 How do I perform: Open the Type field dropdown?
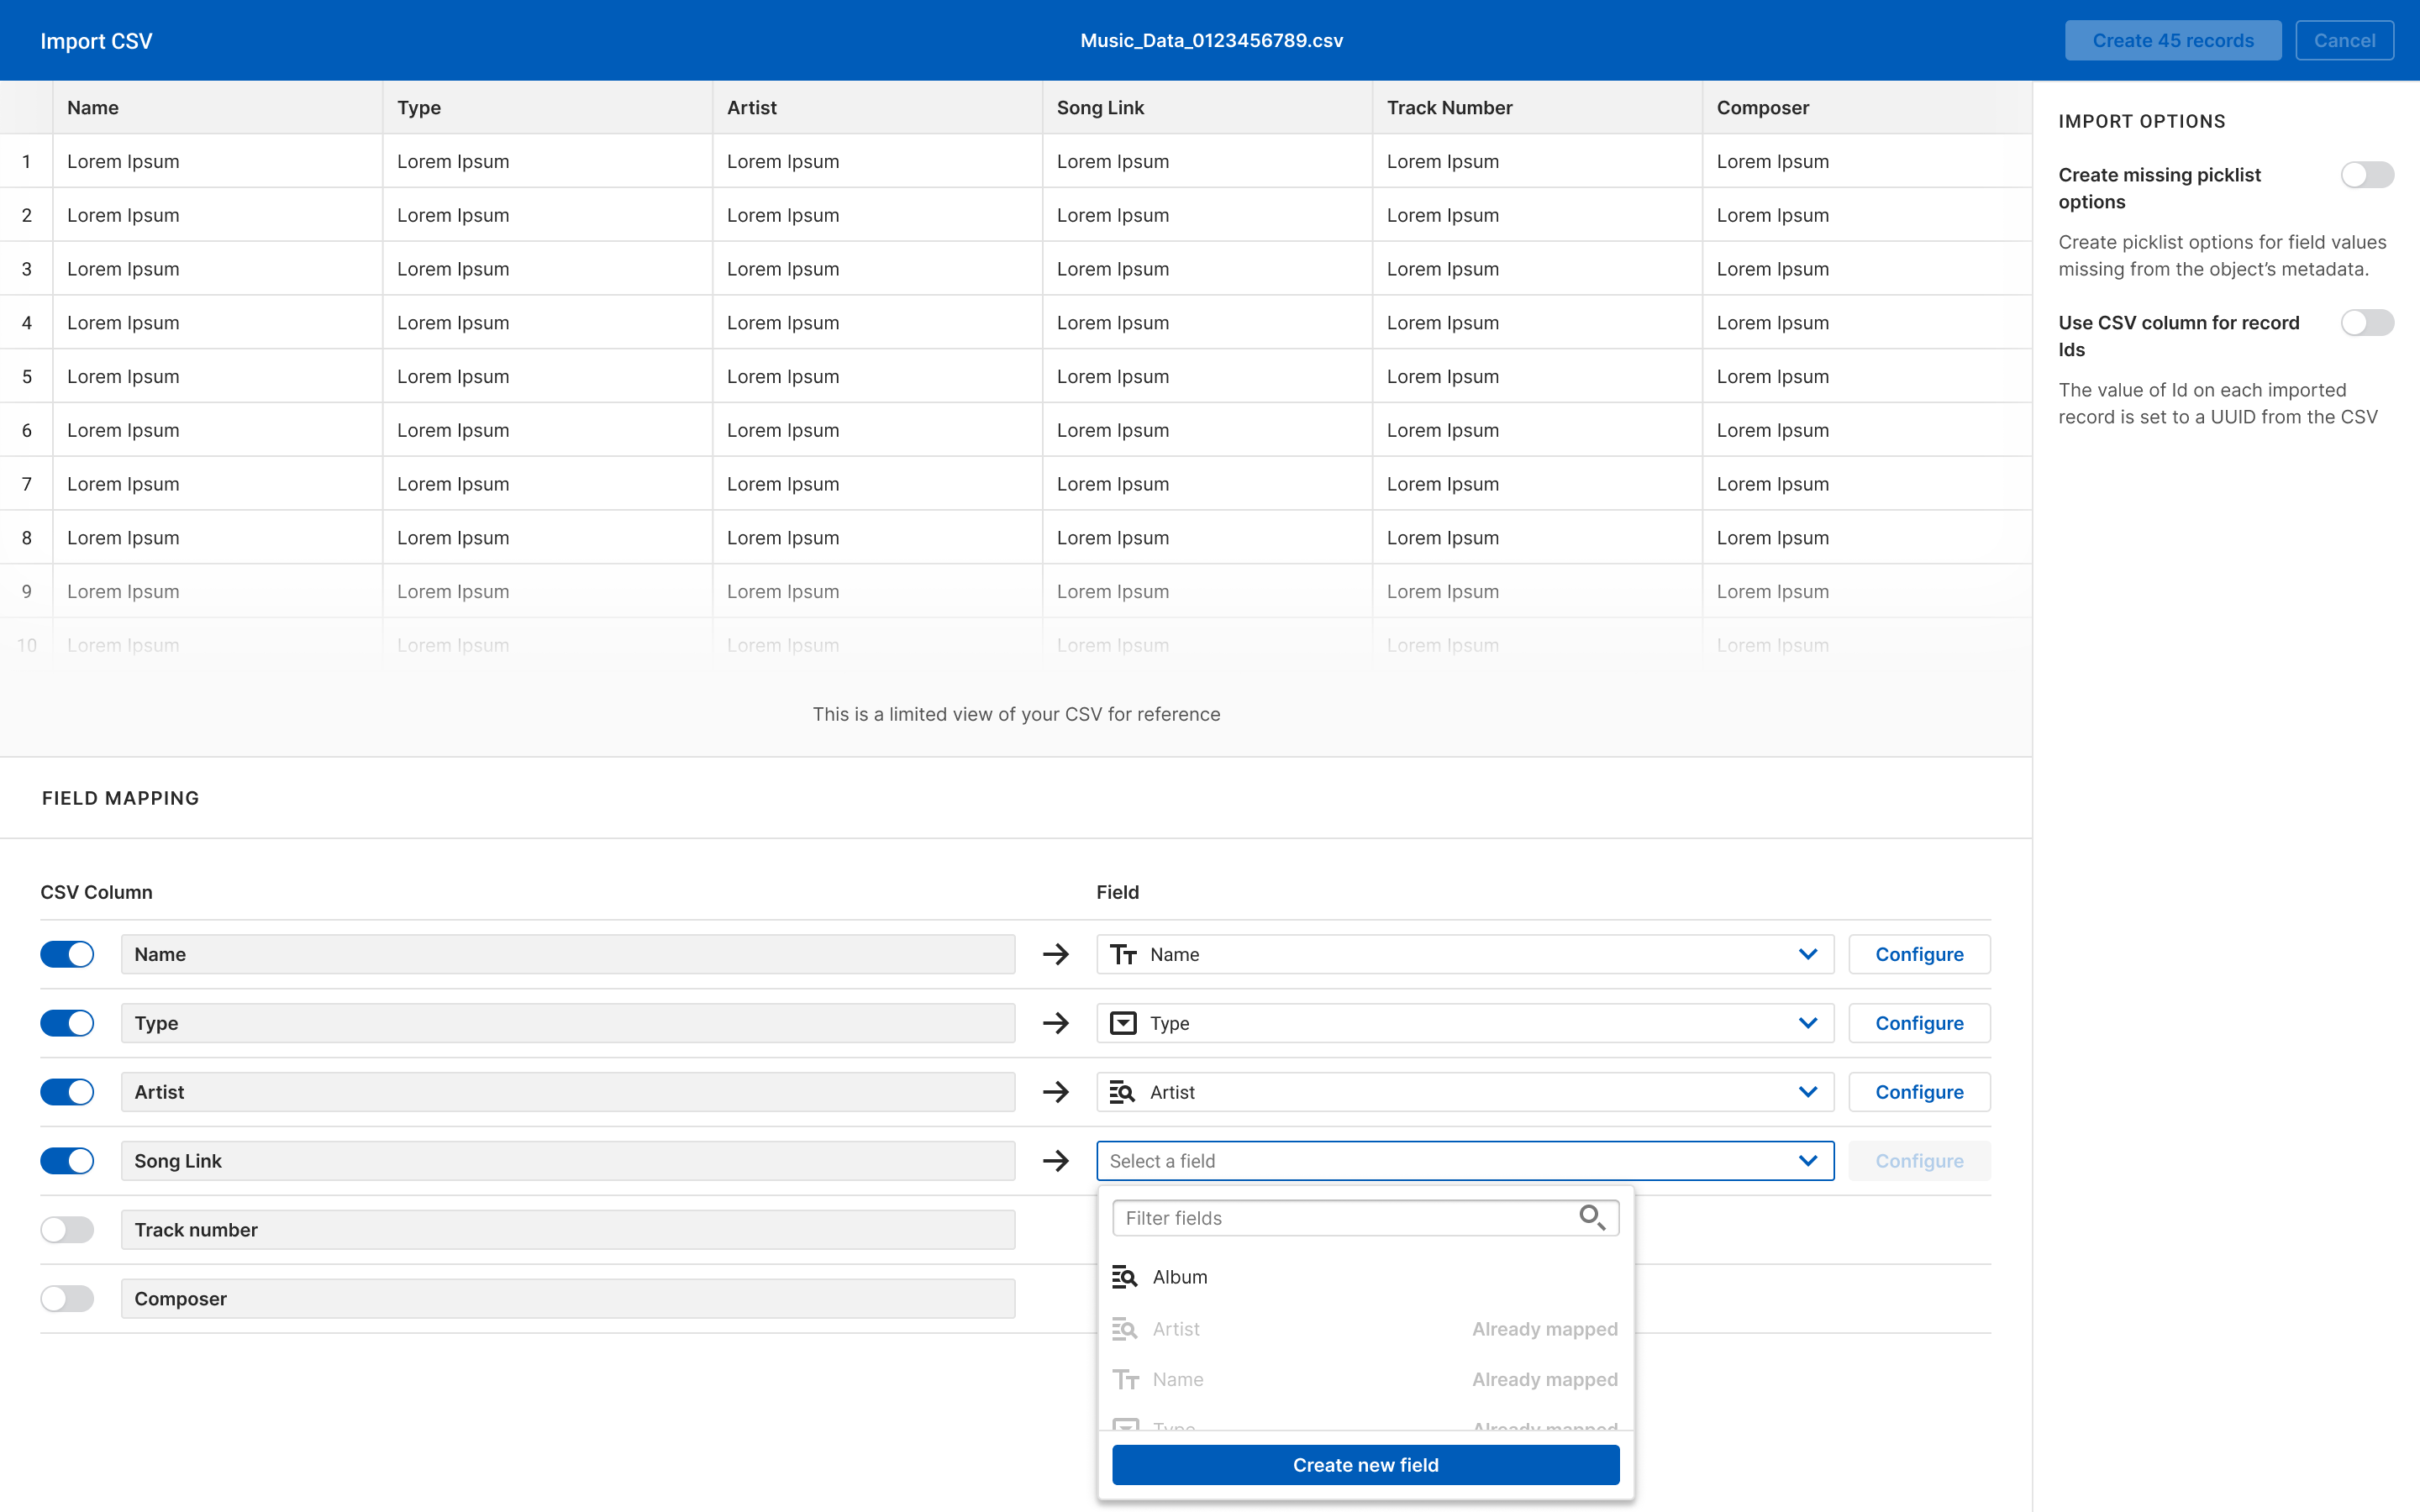[1807, 1023]
